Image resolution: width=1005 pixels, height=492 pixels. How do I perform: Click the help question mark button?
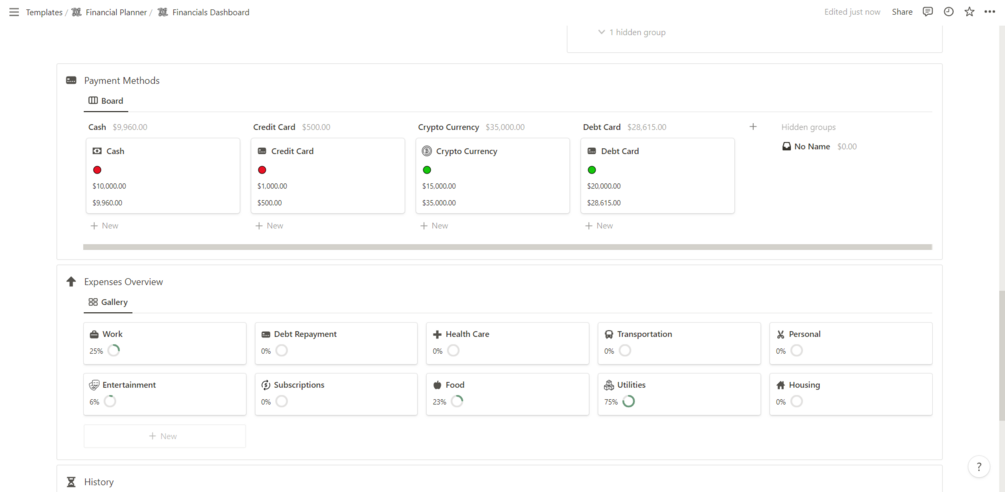979,466
